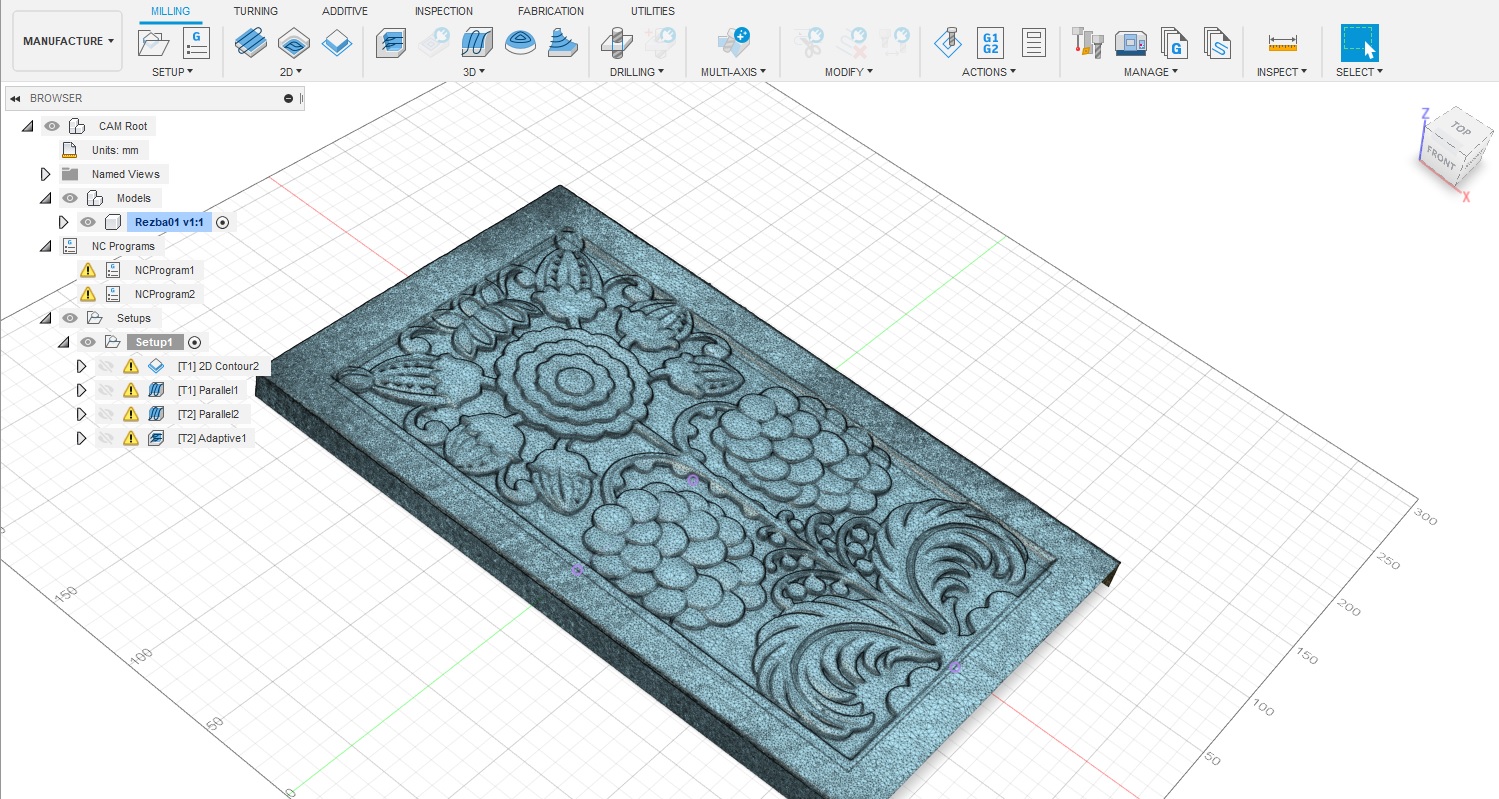This screenshot has height=799, width=1499.
Task: Show the hidden 2D Contour2 operation
Action: click(x=106, y=366)
